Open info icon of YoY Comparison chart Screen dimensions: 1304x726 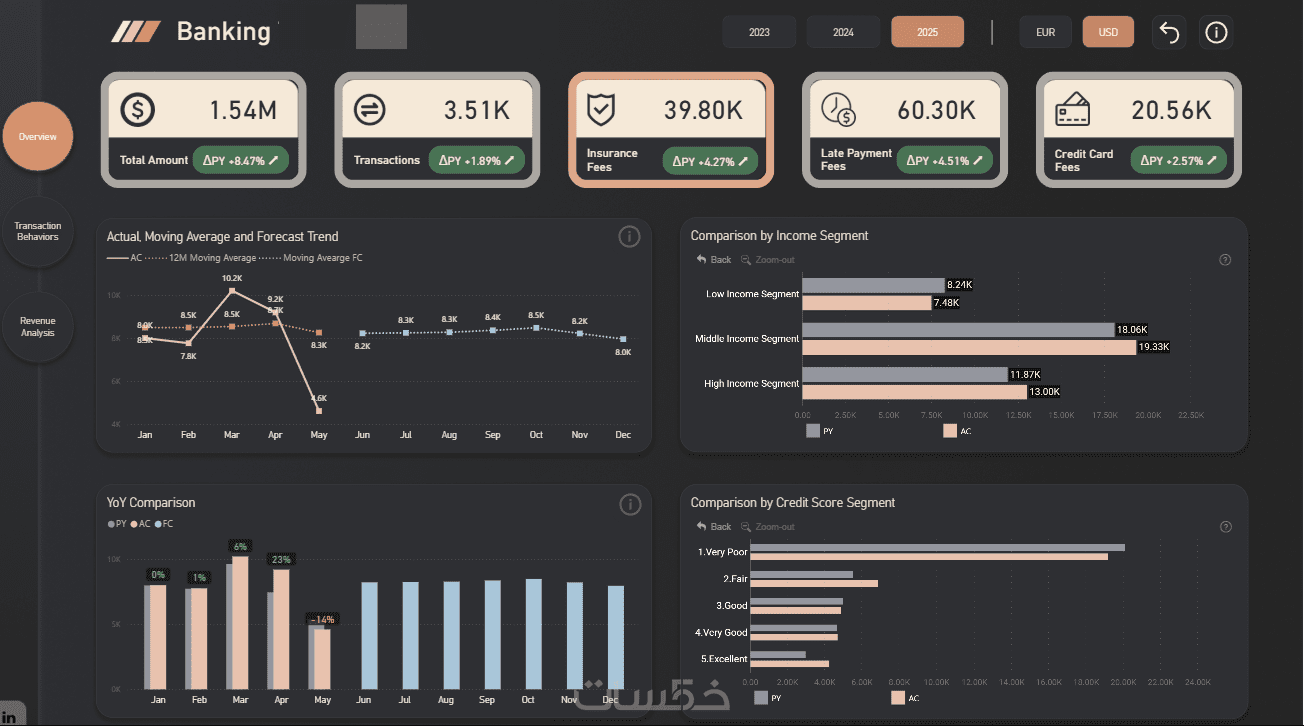pyautogui.click(x=629, y=504)
